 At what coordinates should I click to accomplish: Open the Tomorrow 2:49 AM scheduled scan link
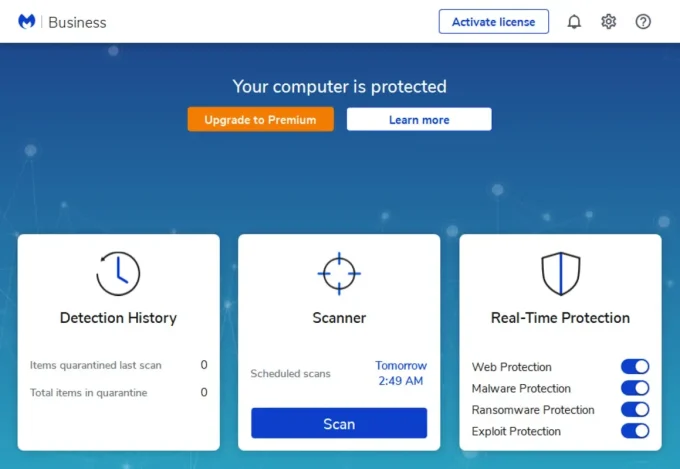click(401, 373)
